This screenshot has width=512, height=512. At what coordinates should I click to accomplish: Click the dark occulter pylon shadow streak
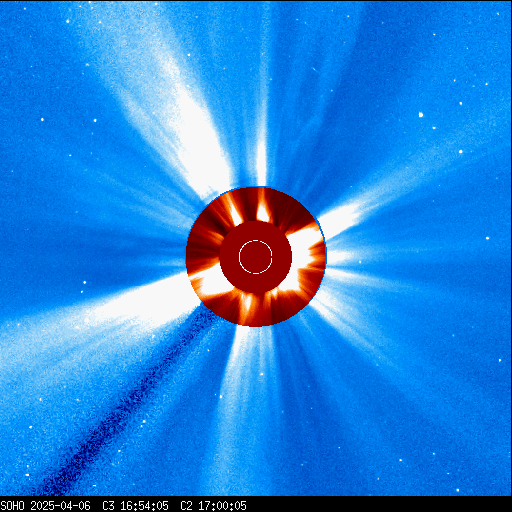(x=127, y=400)
